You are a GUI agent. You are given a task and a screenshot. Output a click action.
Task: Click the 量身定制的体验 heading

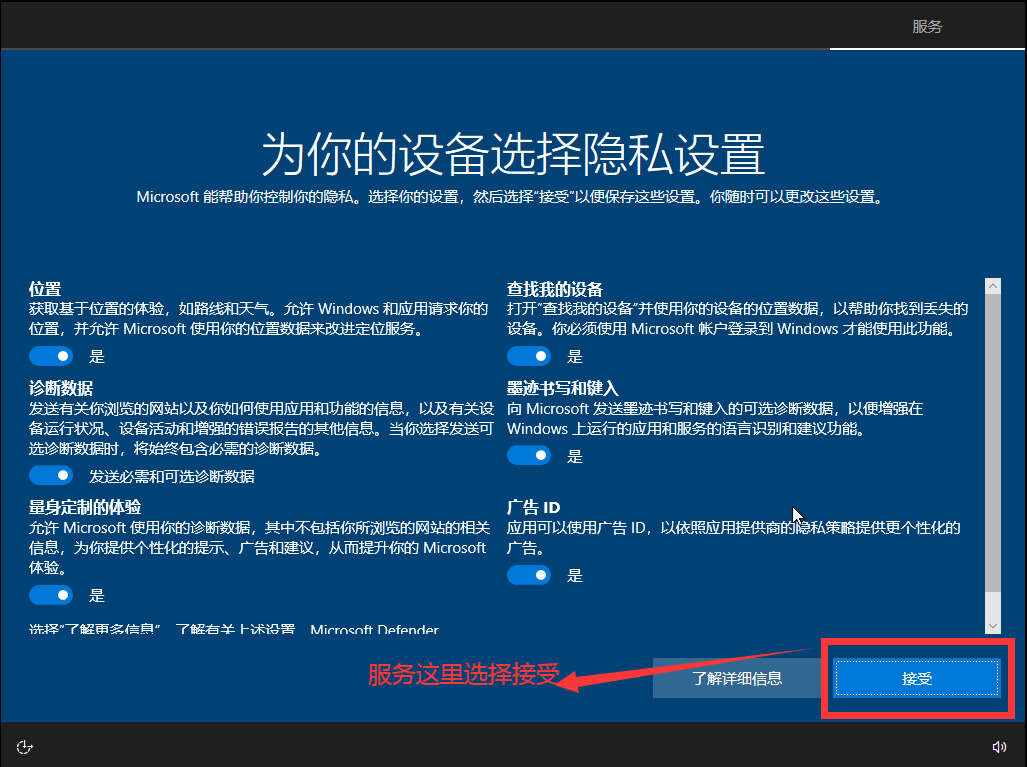(84, 507)
